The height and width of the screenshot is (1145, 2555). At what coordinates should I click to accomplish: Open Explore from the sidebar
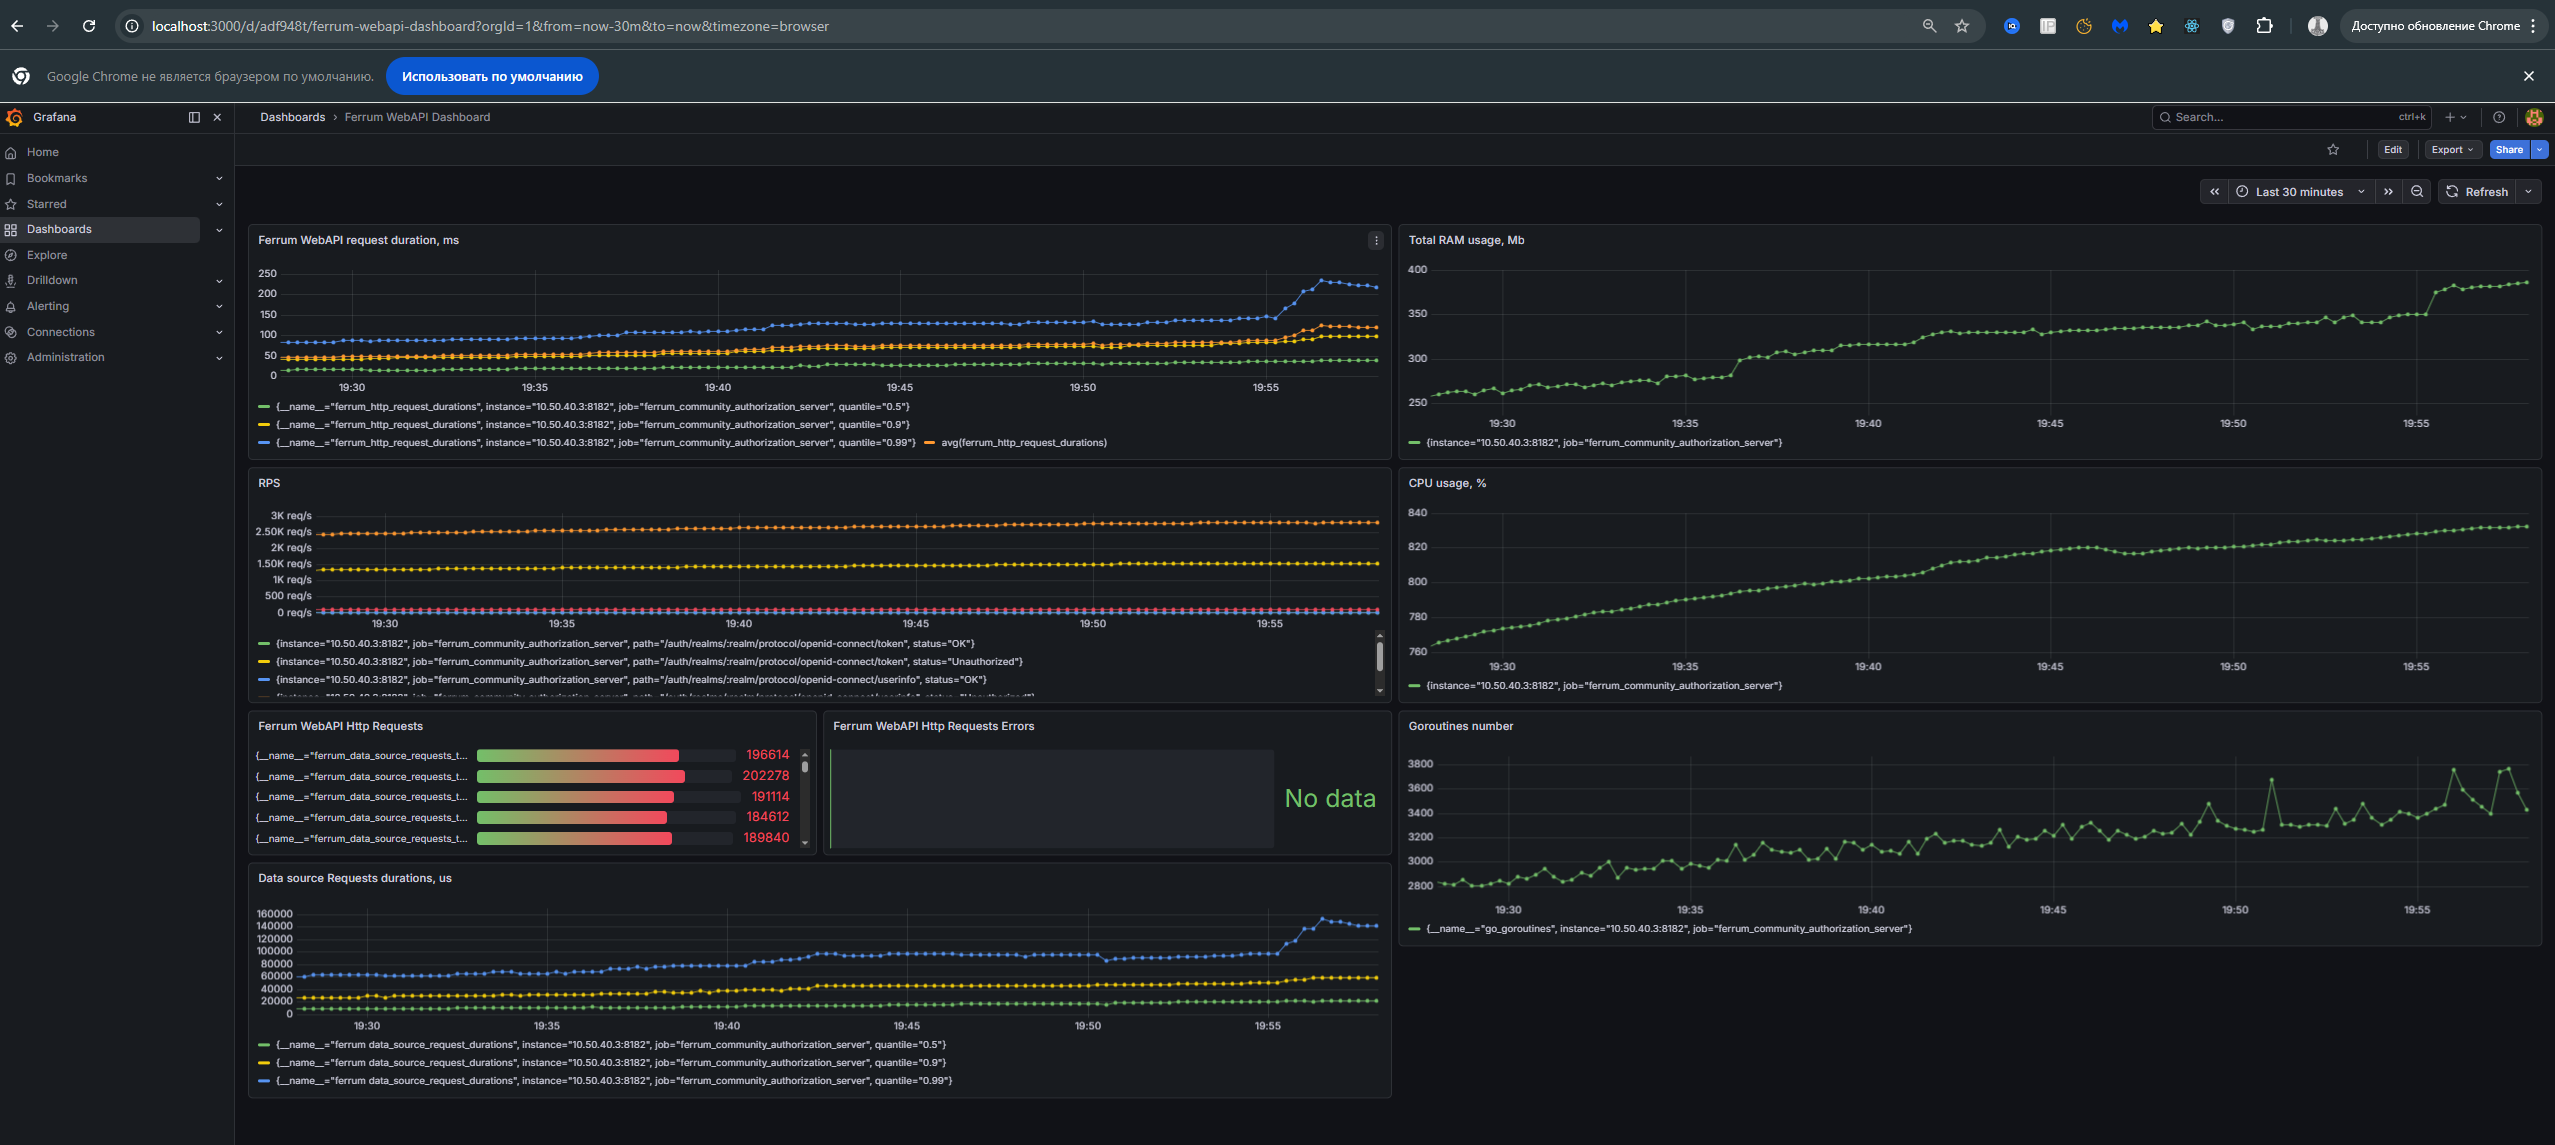click(x=45, y=255)
